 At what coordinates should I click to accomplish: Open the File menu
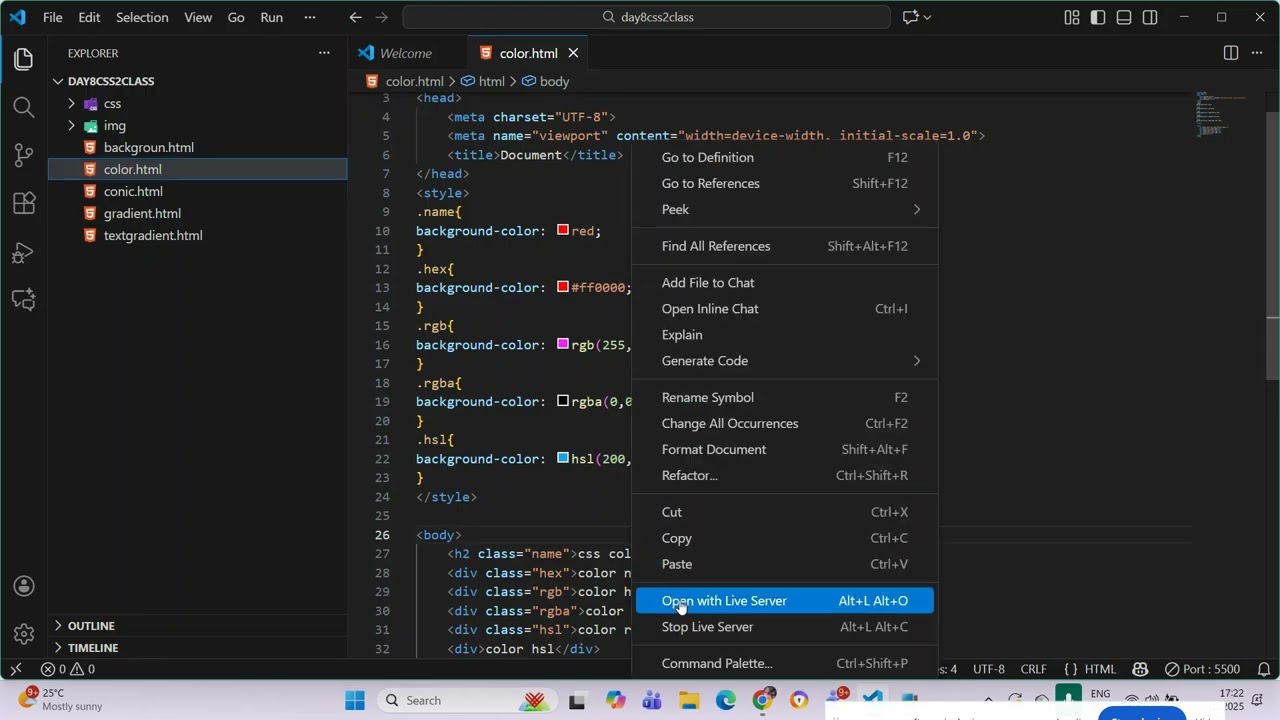(x=52, y=17)
